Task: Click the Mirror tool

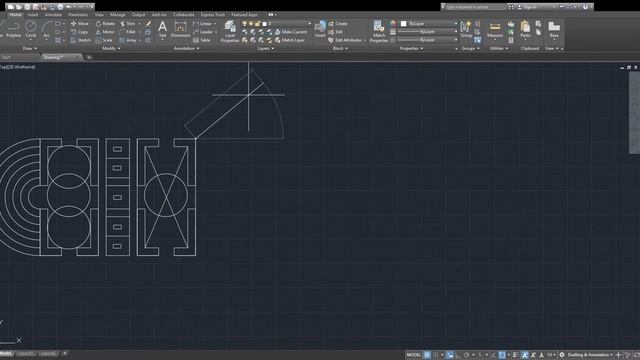Action: pos(105,32)
